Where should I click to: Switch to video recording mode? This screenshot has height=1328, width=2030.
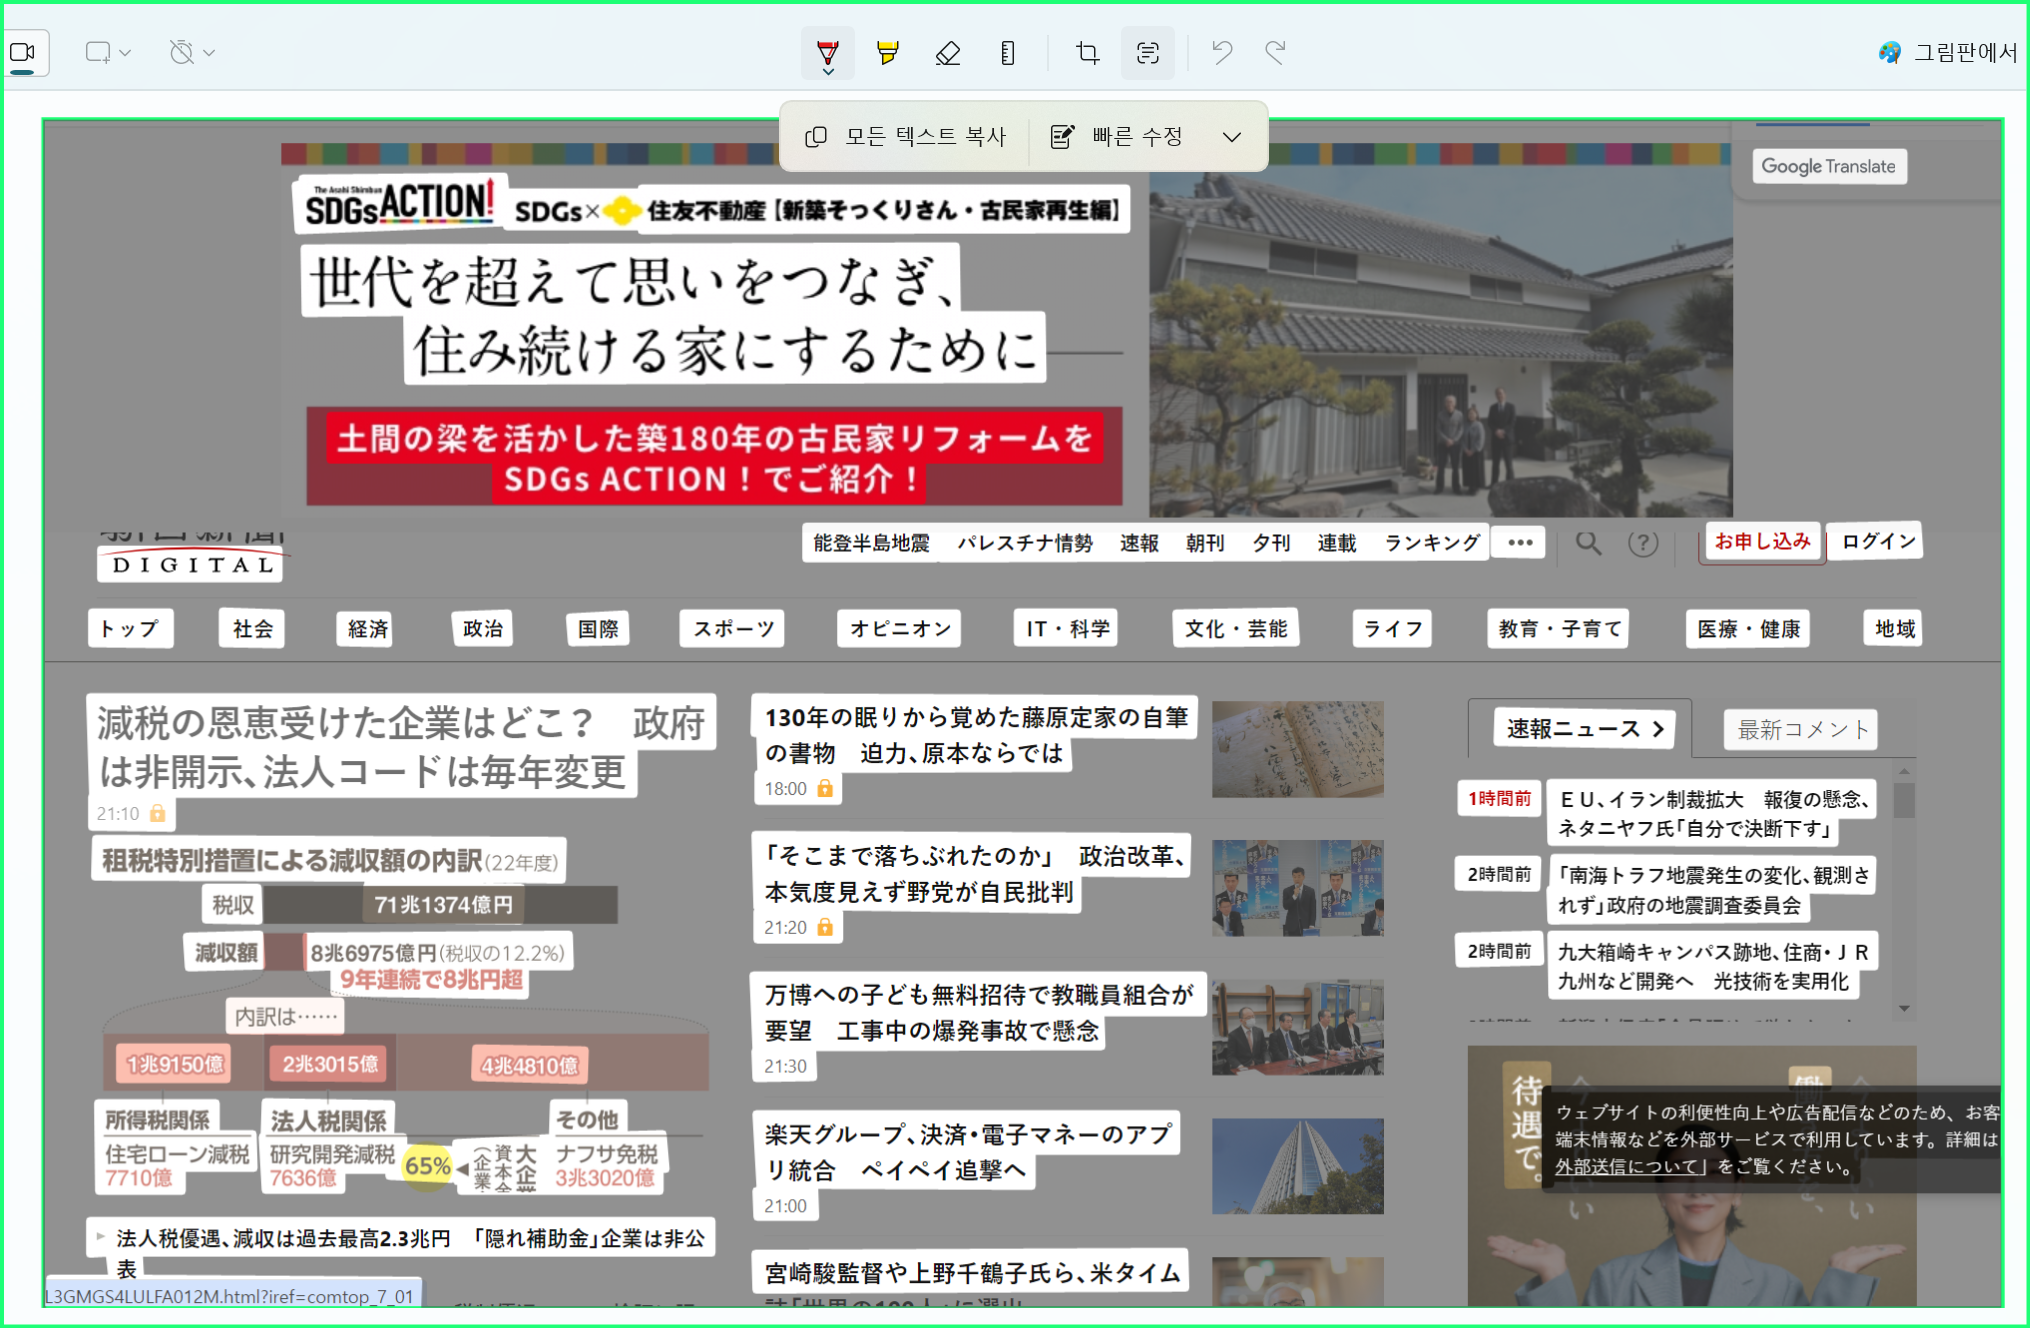tap(24, 52)
